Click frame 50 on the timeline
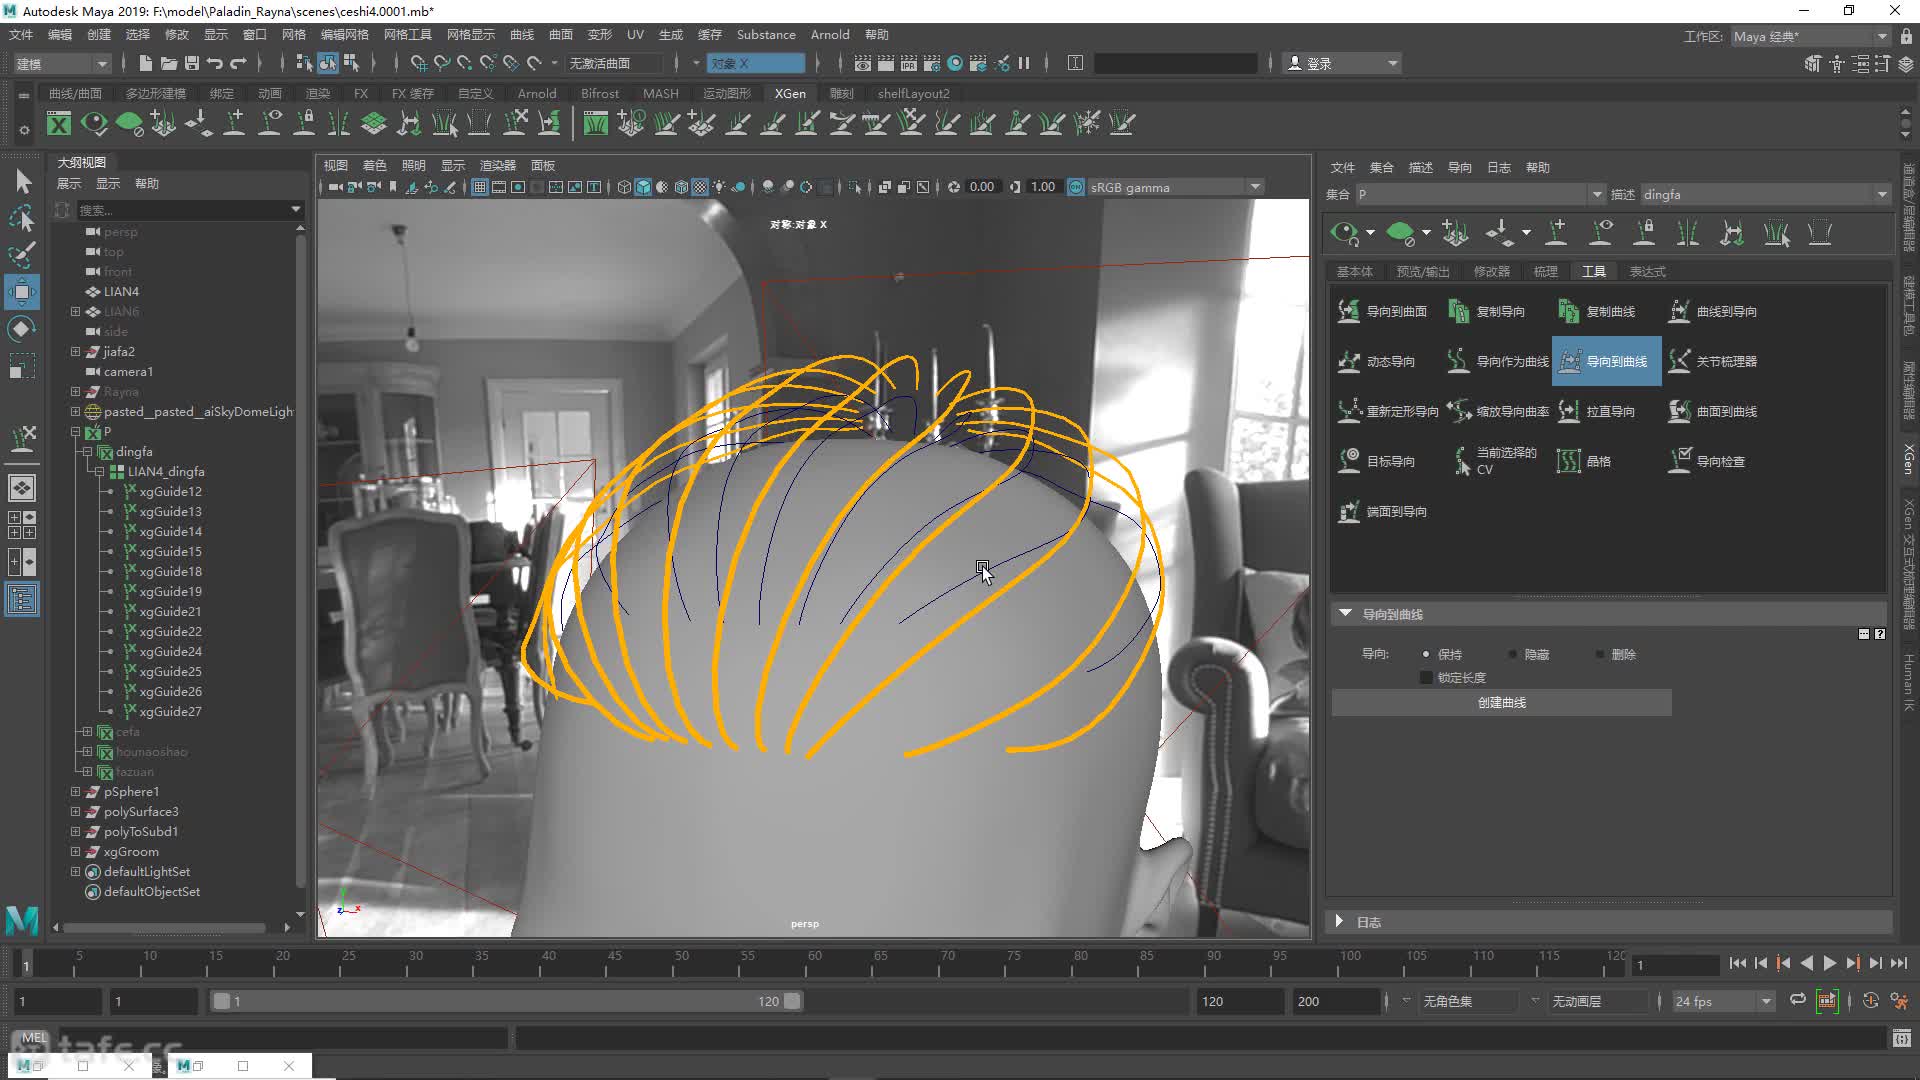Image resolution: width=1920 pixels, height=1080 pixels. tap(681, 963)
